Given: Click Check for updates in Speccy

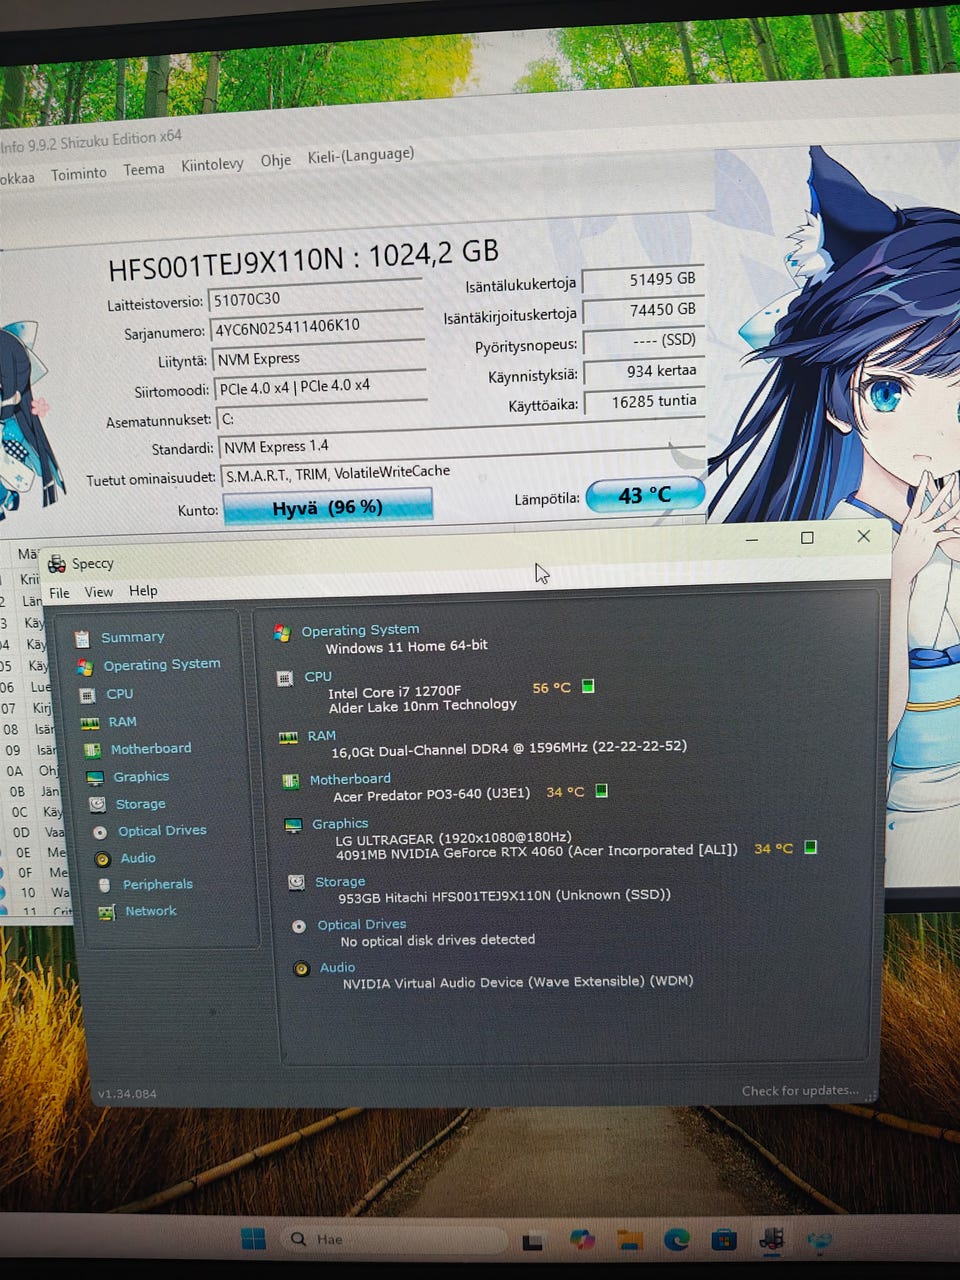Looking at the screenshot, I should pos(799,1091).
